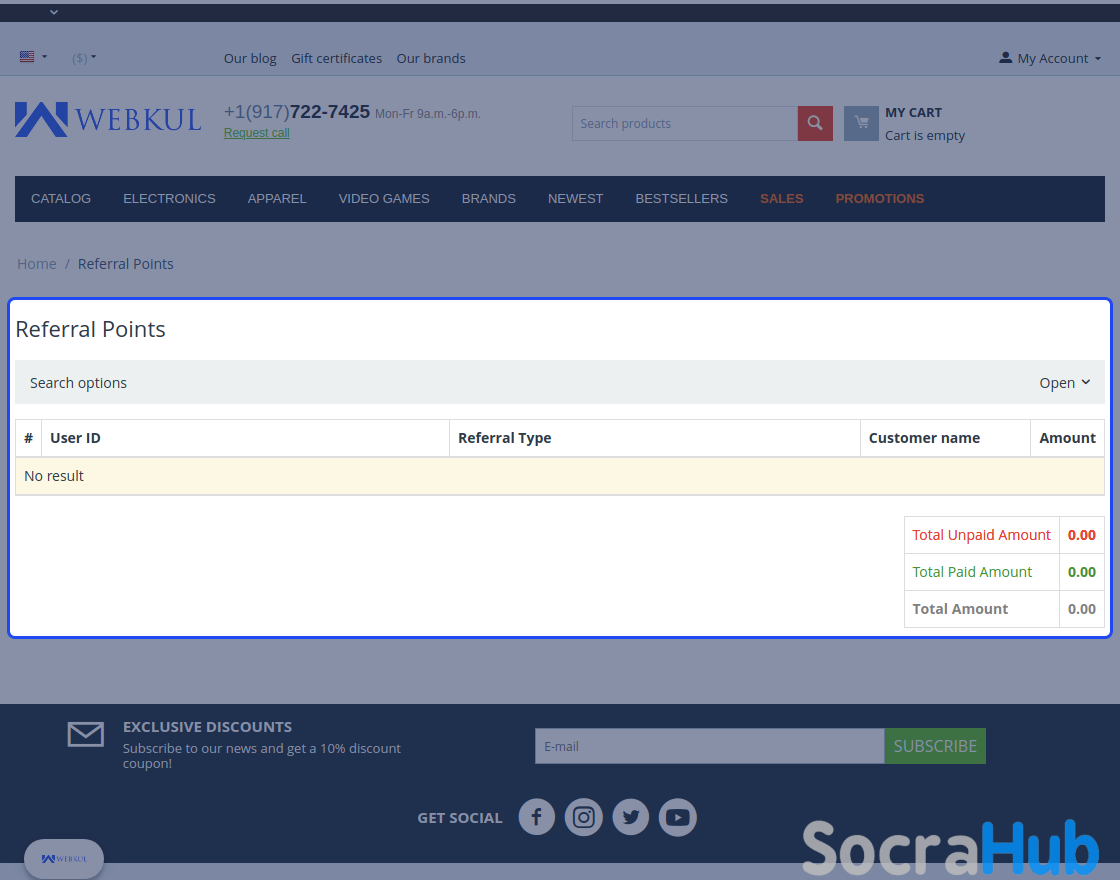Focus the Search products field

pyautogui.click(x=684, y=124)
